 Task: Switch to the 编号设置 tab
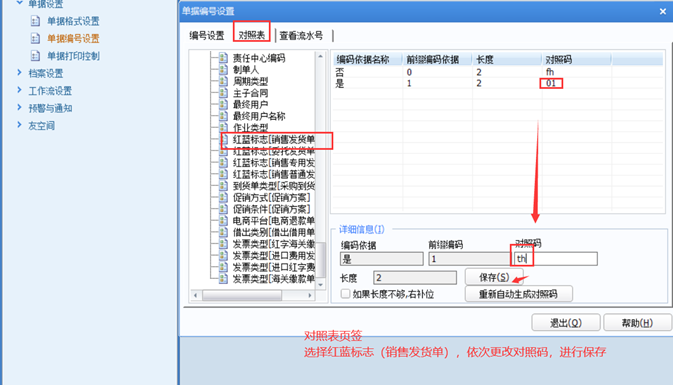(x=207, y=35)
